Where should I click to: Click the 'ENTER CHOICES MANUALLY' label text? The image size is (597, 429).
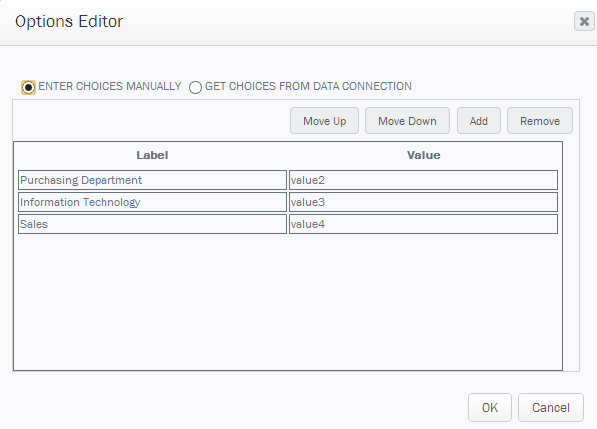pos(110,86)
